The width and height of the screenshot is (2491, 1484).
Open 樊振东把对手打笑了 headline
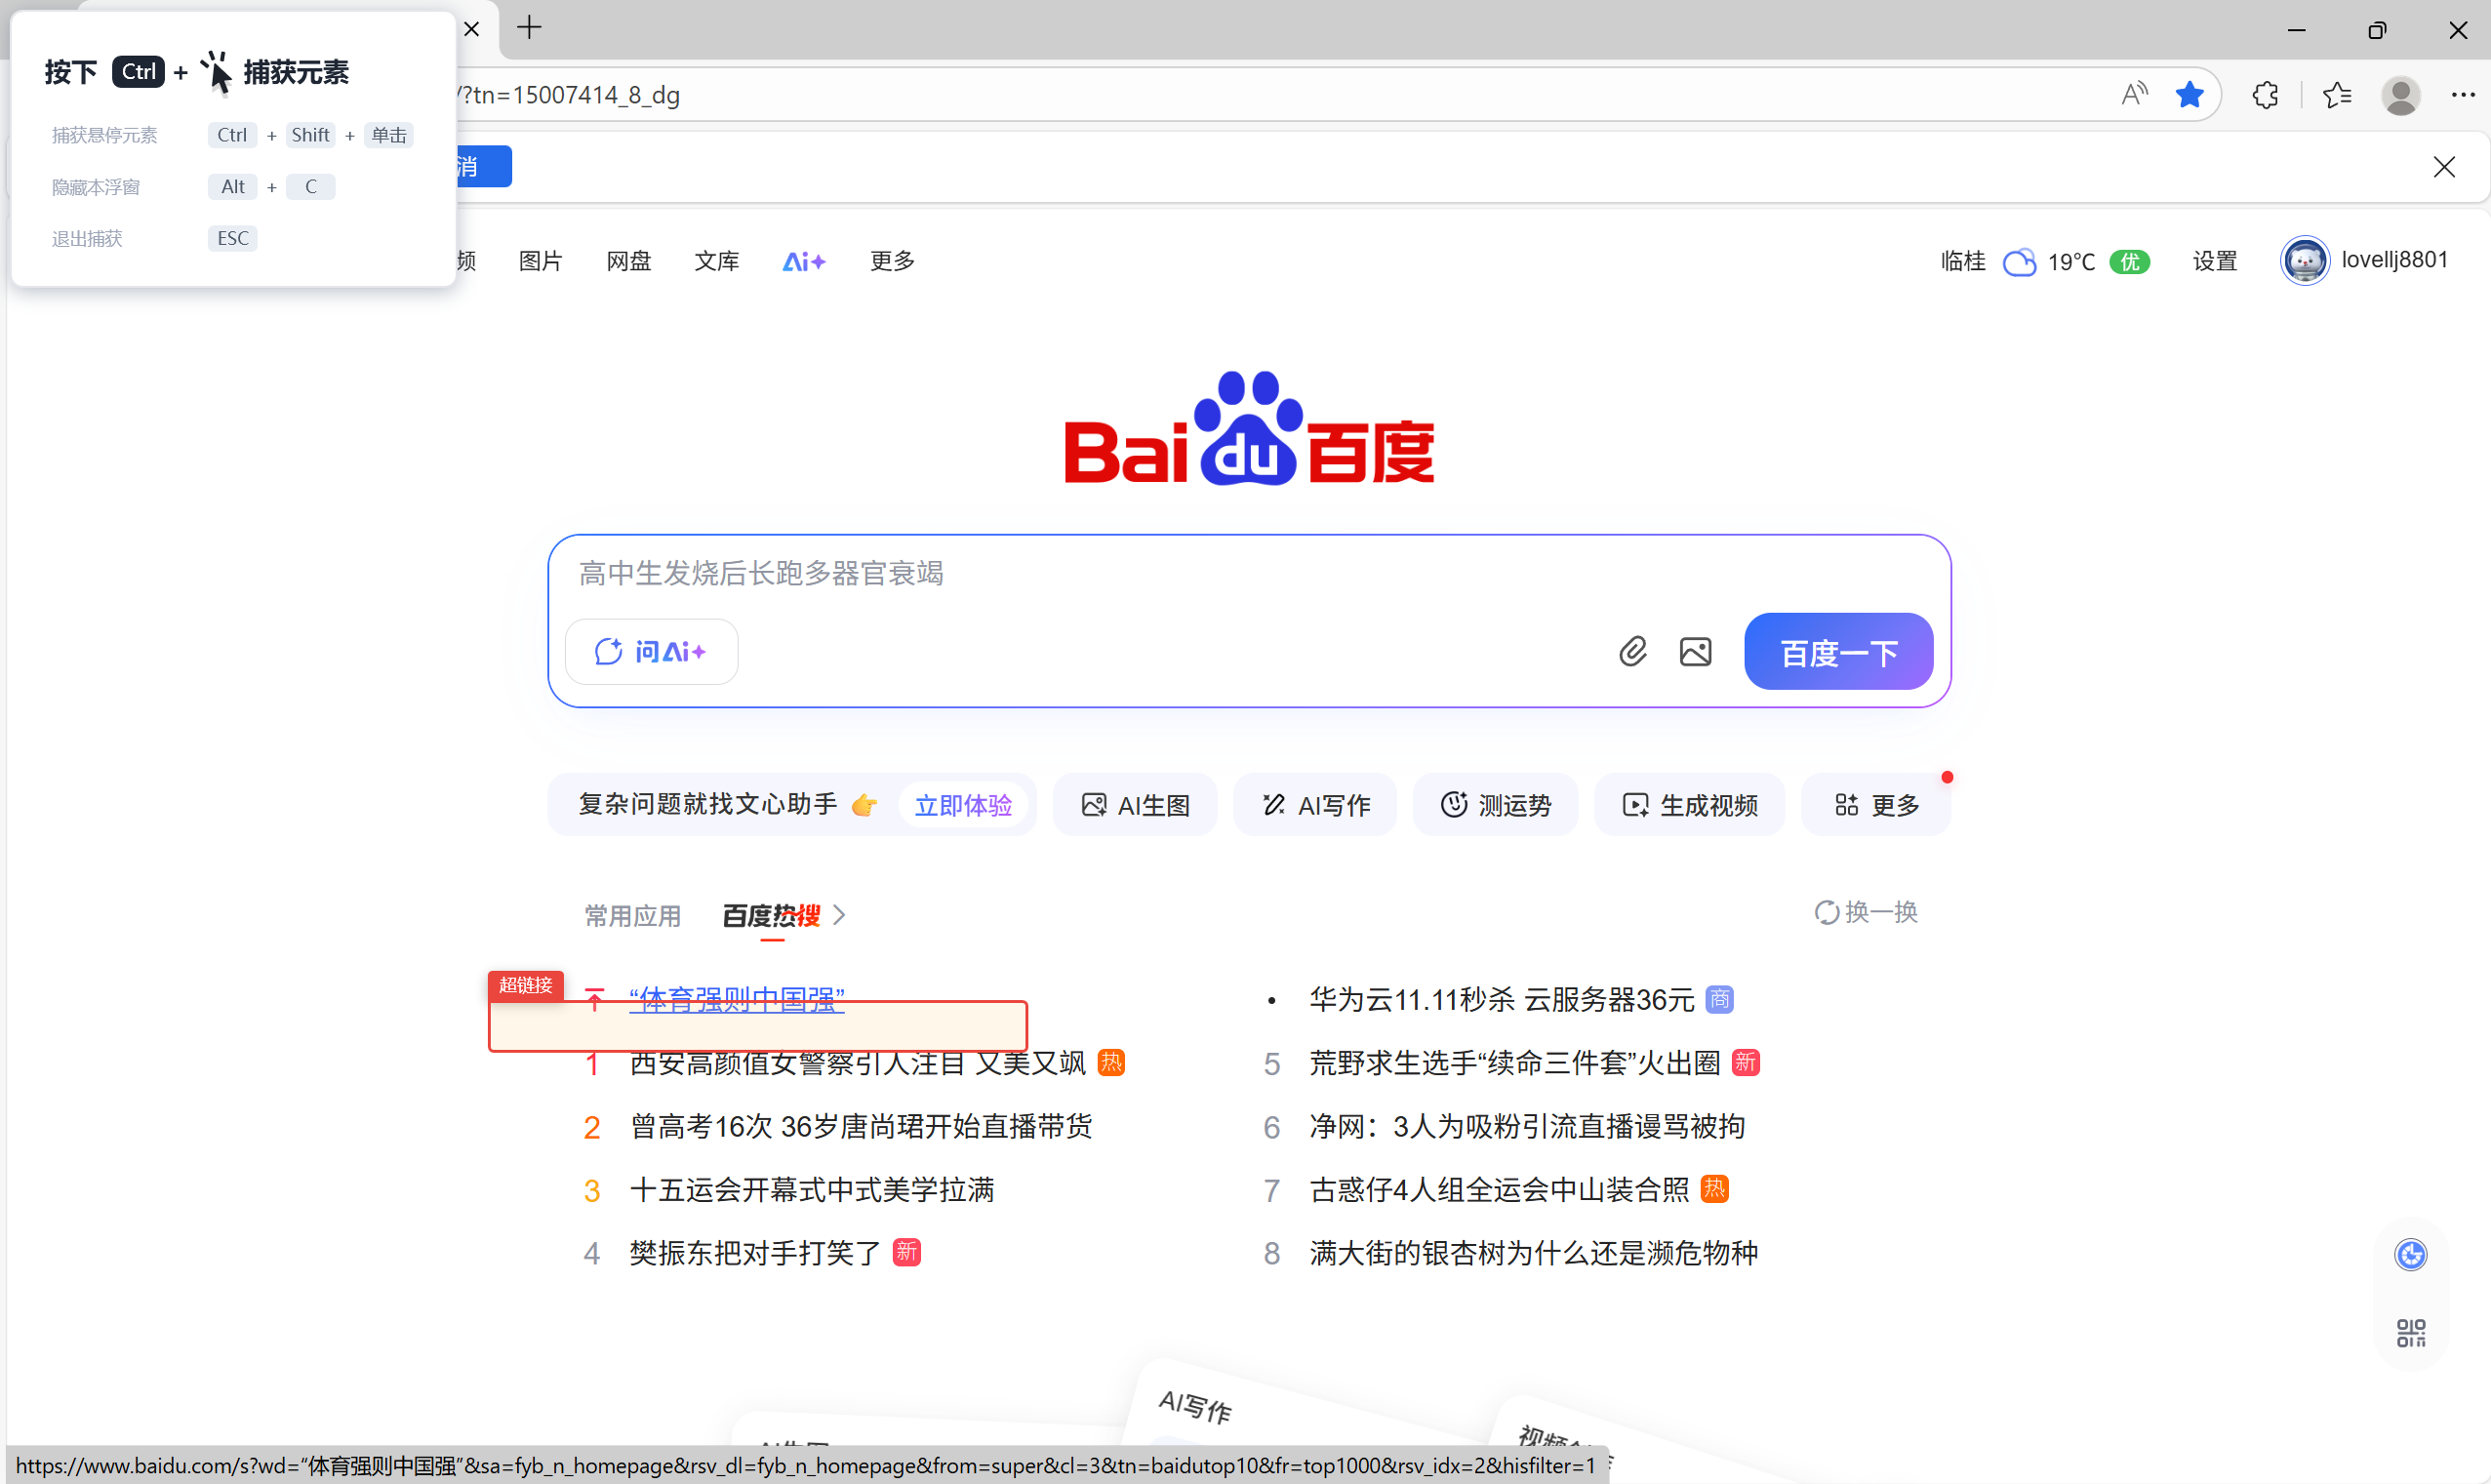coord(755,1253)
